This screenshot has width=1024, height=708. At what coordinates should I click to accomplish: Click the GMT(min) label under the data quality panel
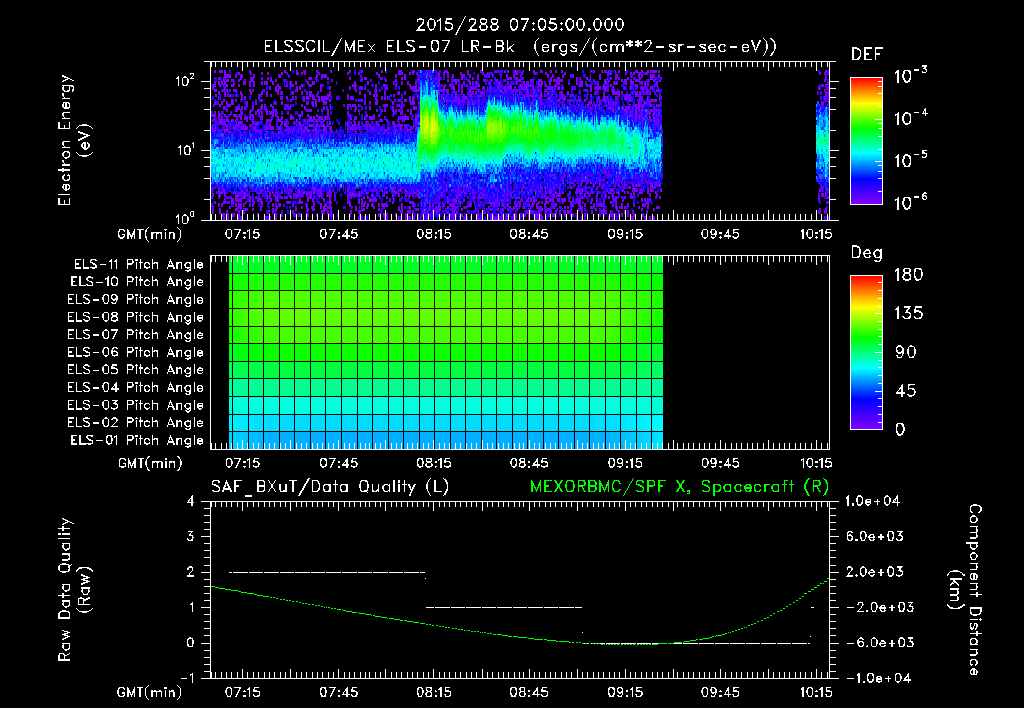[x=150, y=691]
